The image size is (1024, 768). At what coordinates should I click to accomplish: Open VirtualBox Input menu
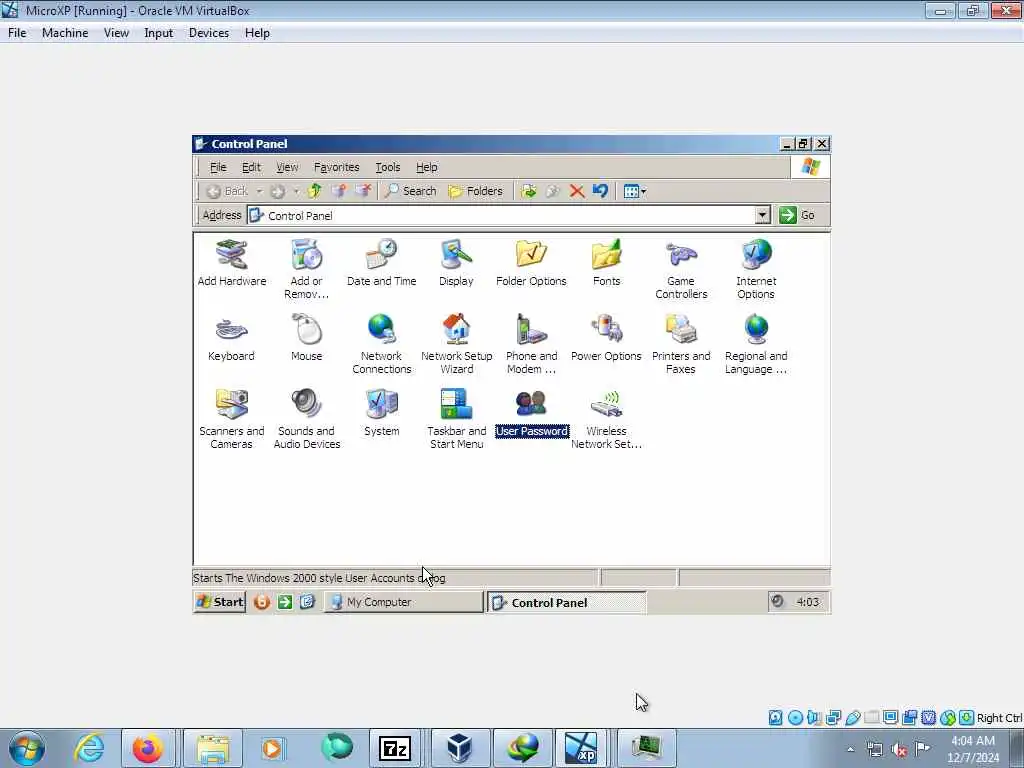[x=158, y=33]
